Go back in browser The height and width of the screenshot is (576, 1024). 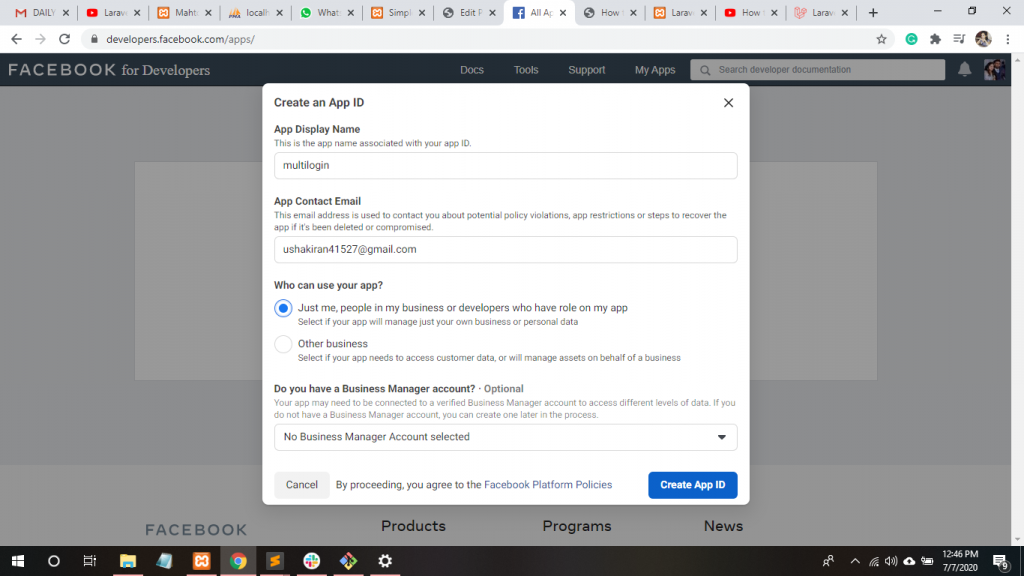click(16, 39)
